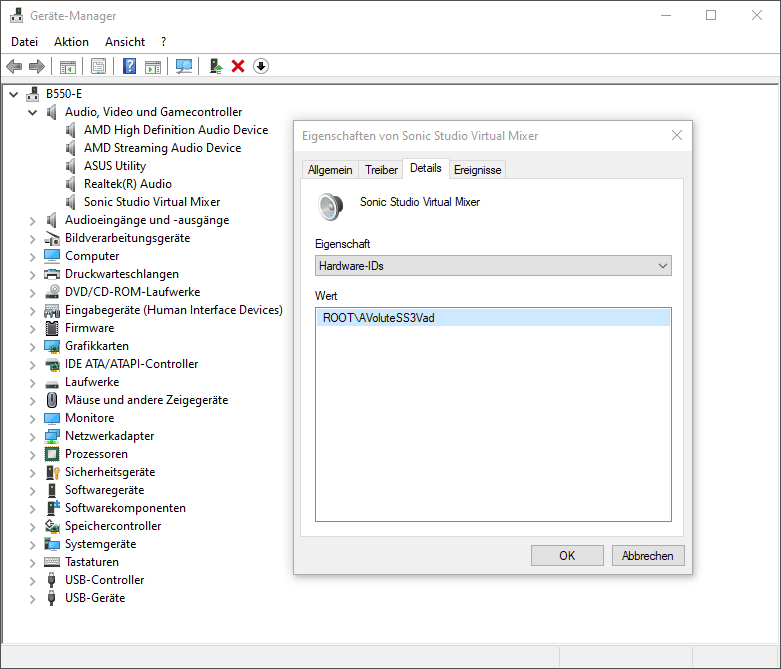The image size is (781, 669).
Task: Click the Bildverarbeitungsgeräte camera icon
Action: tap(52, 238)
